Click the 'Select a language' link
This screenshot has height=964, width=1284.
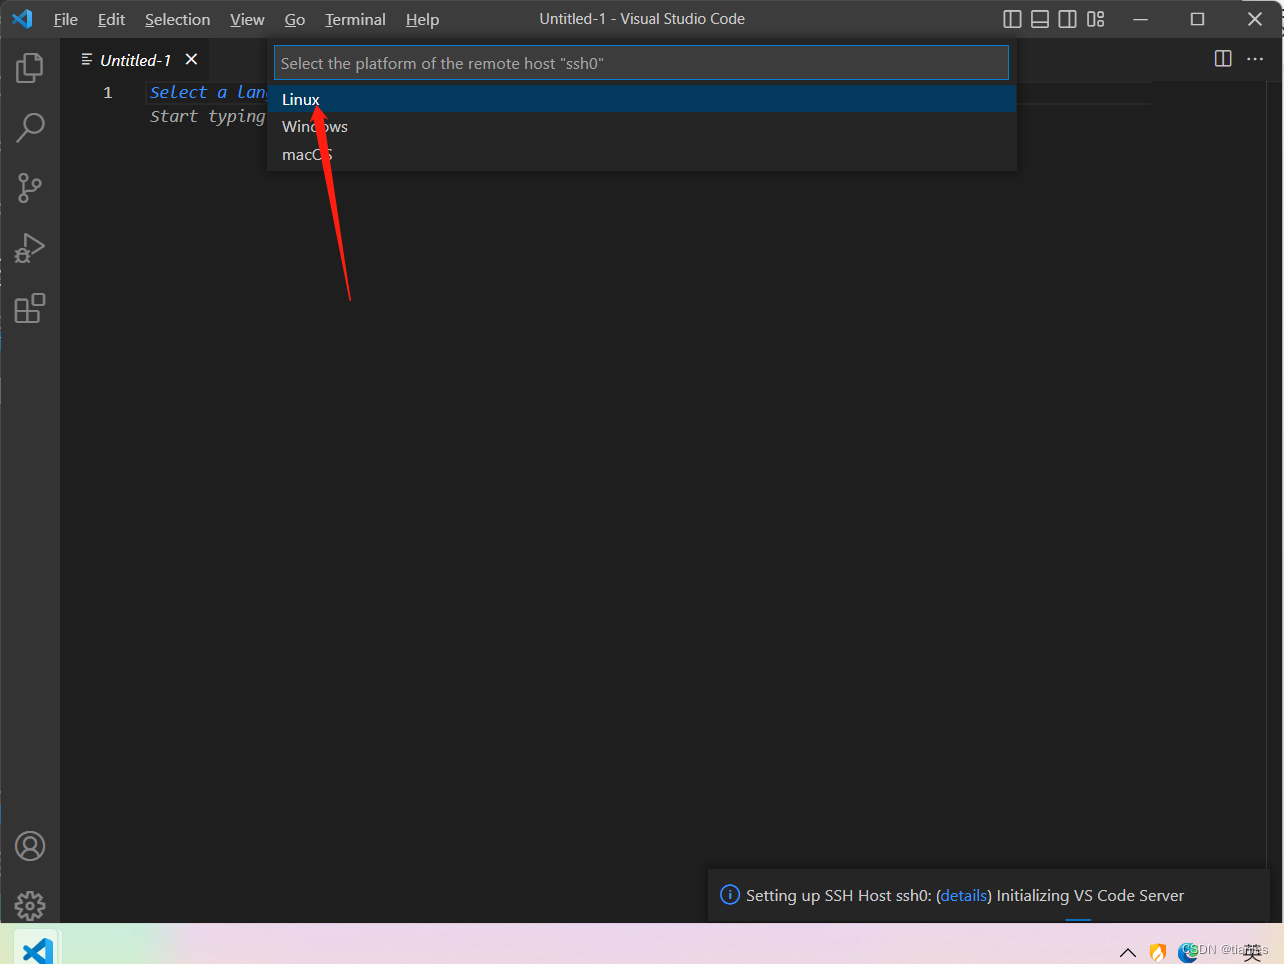(208, 92)
